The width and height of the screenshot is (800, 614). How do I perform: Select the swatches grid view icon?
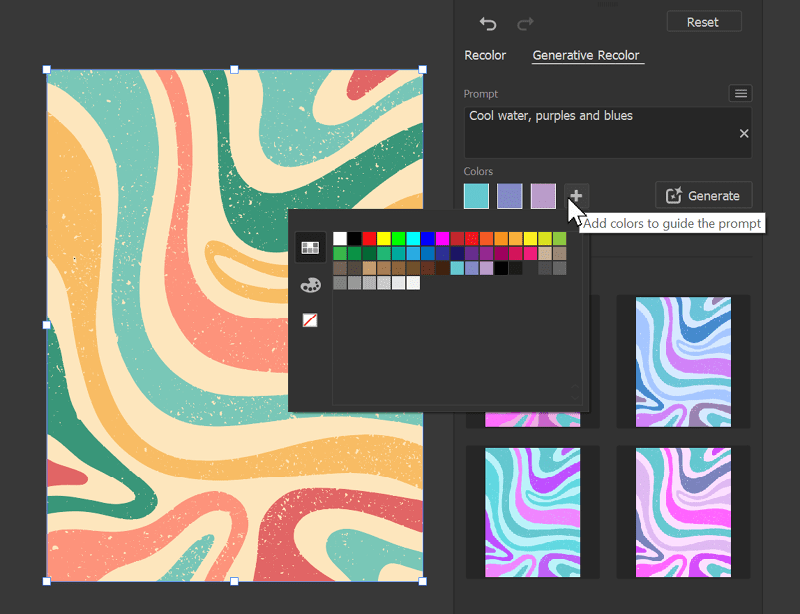pyautogui.click(x=310, y=248)
